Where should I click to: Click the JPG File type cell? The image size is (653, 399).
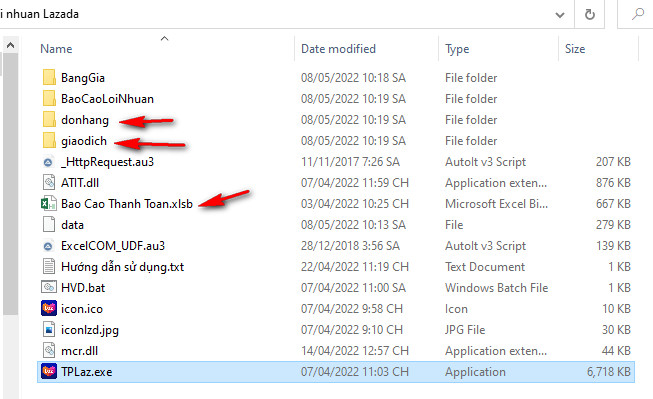click(465, 330)
